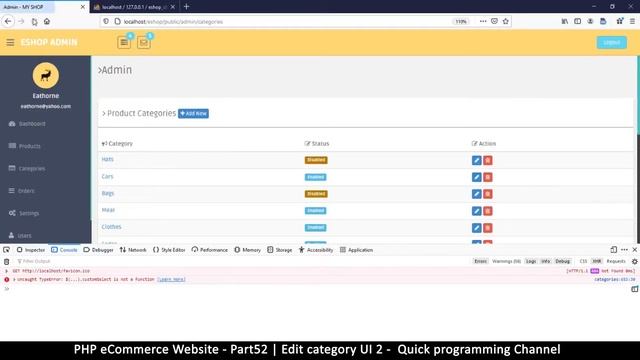This screenshot has width=640, height=360.
Task: Toggle the Logs console filter
Action: [531, 261]
